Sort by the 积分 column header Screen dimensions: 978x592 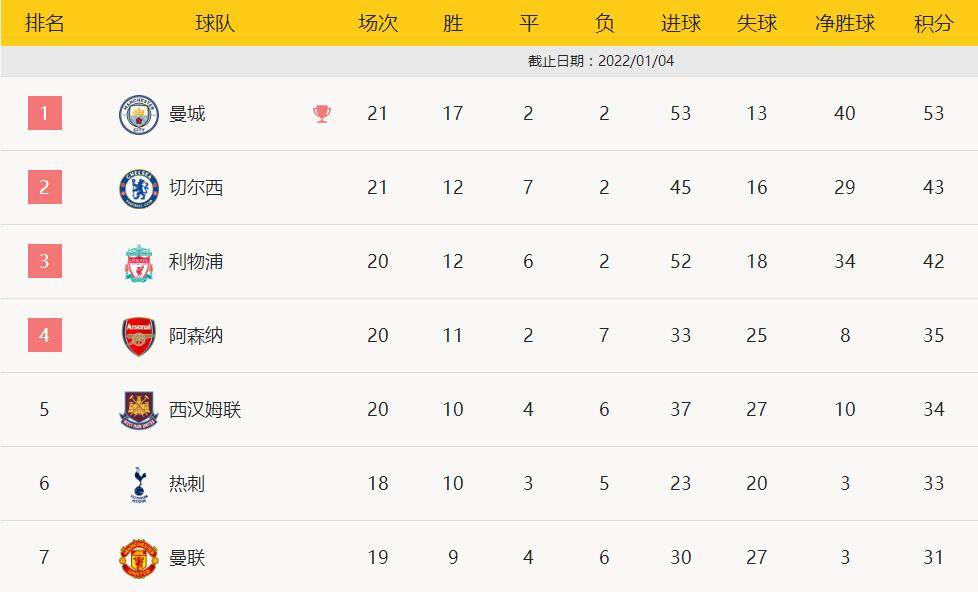tap(933, 23)
